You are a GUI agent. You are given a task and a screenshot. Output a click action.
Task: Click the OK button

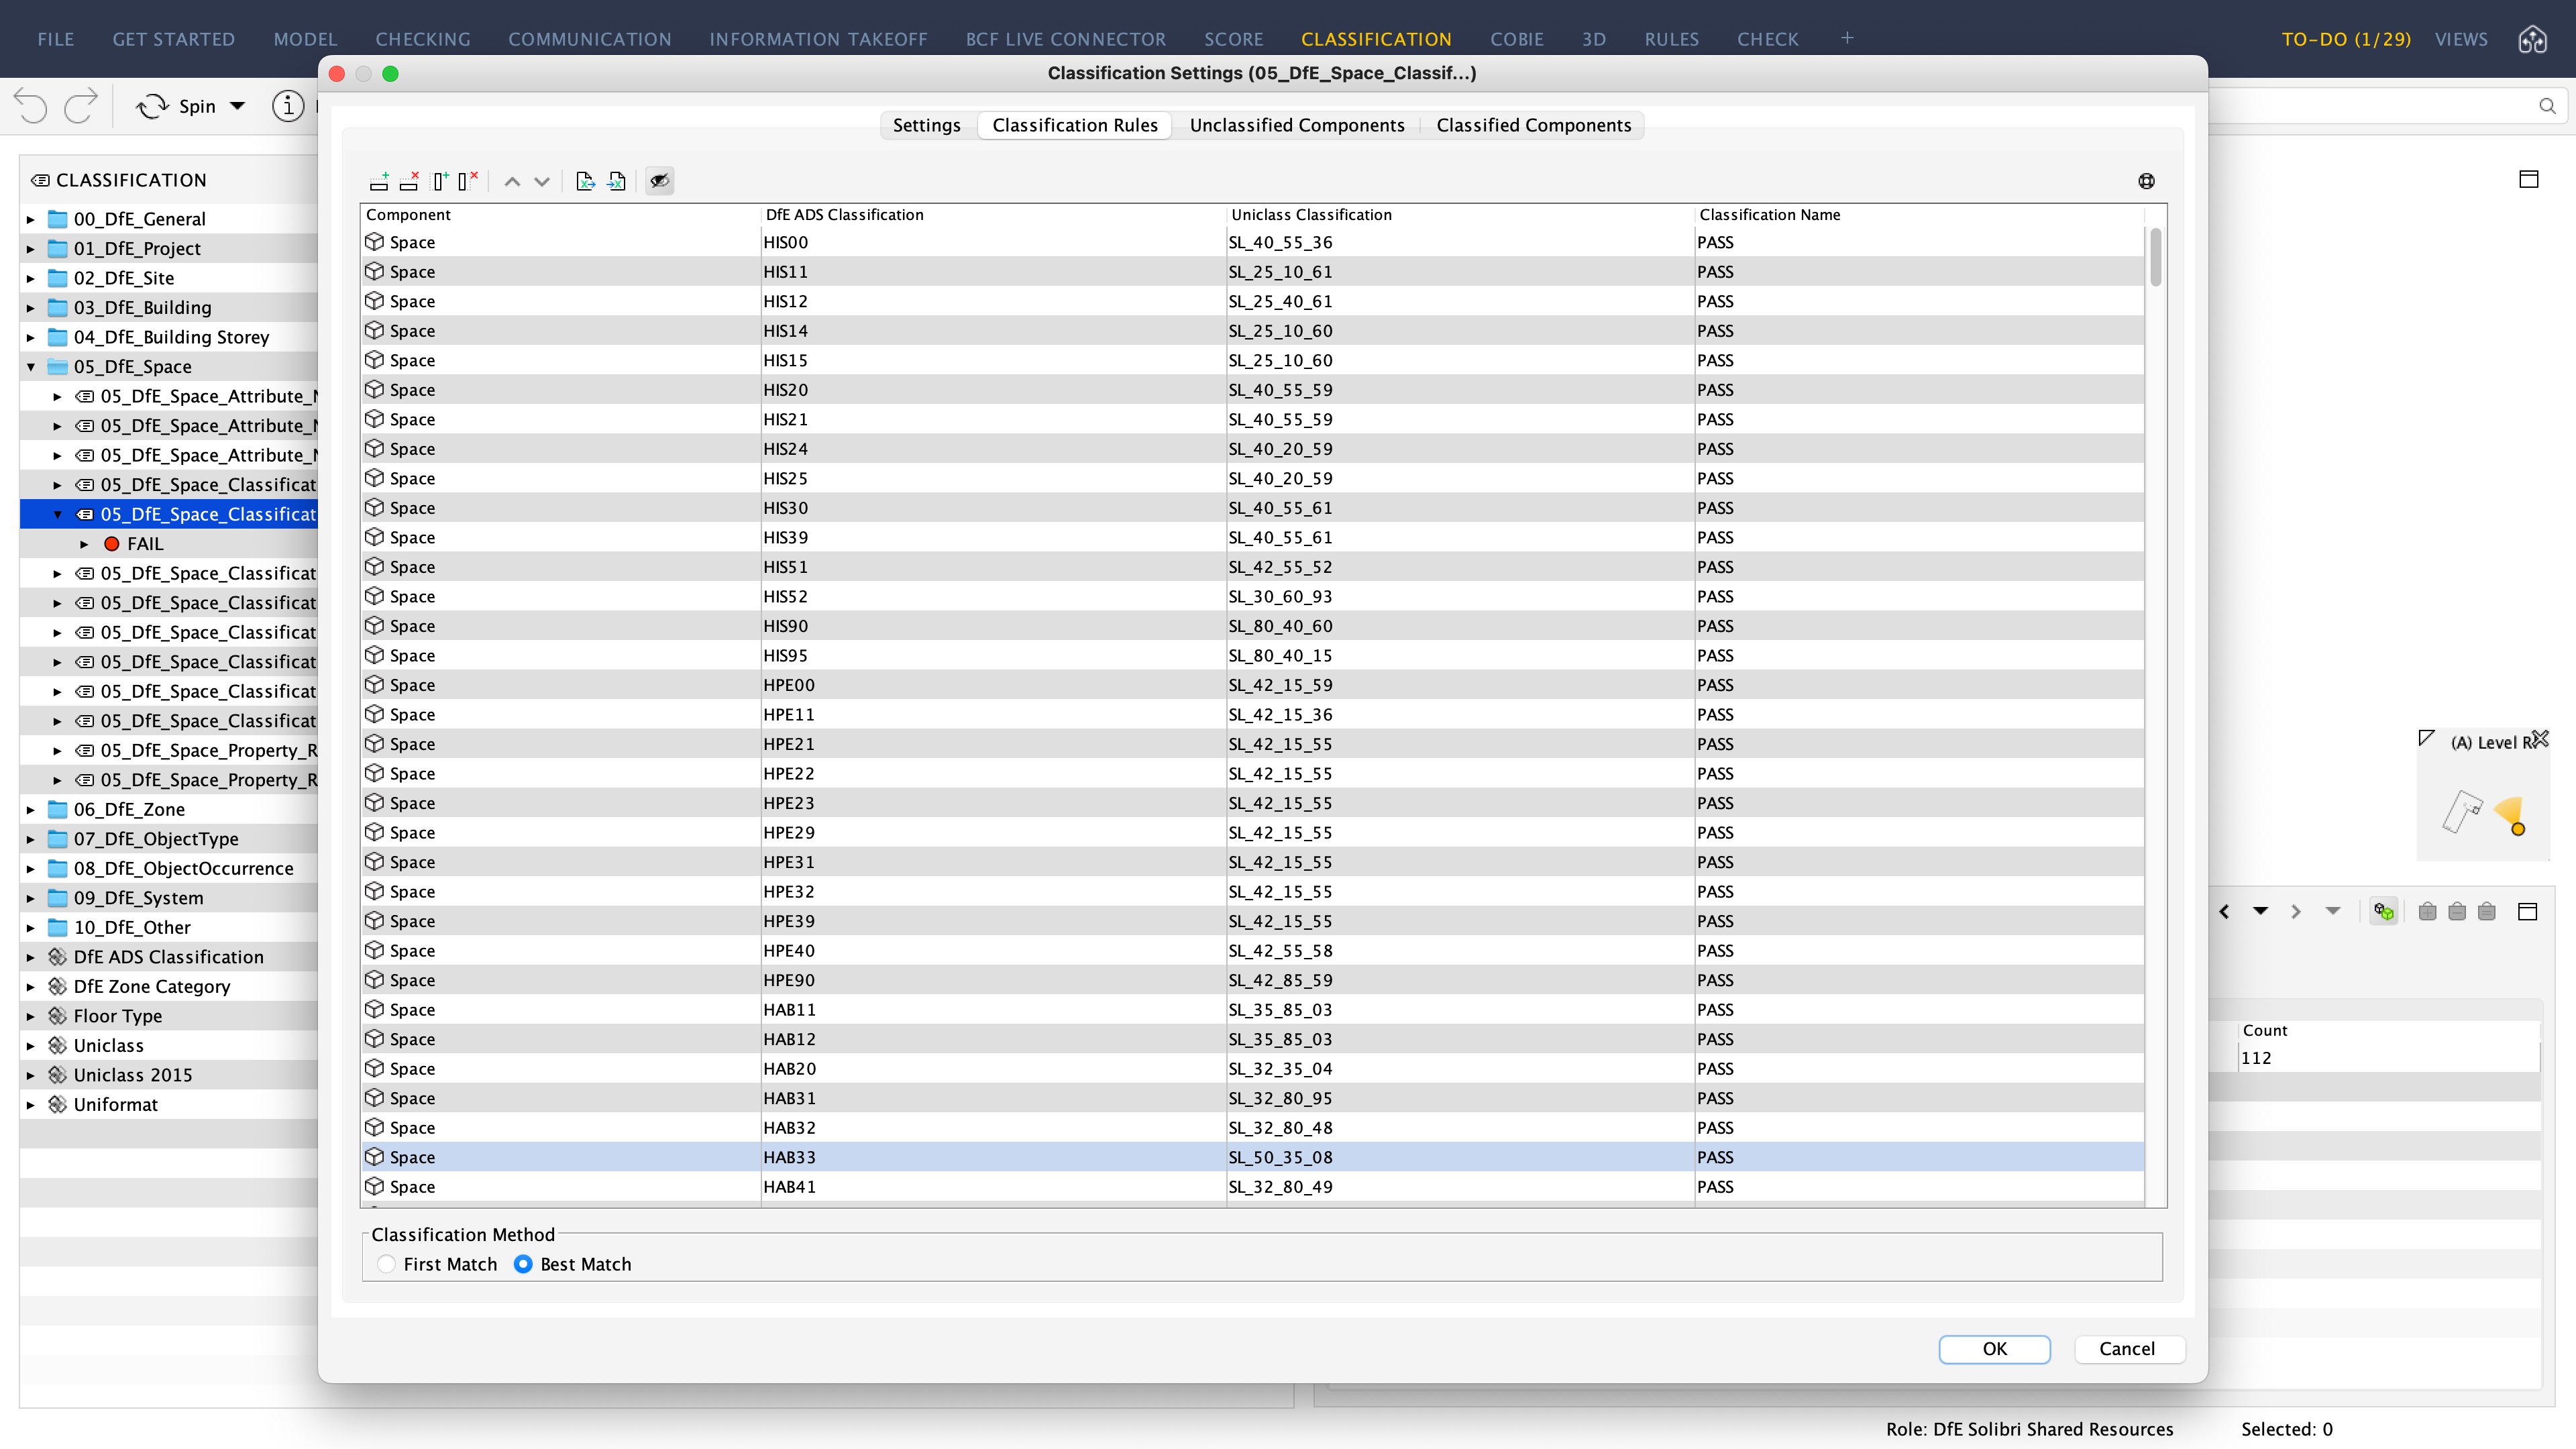[1994, 1349]
